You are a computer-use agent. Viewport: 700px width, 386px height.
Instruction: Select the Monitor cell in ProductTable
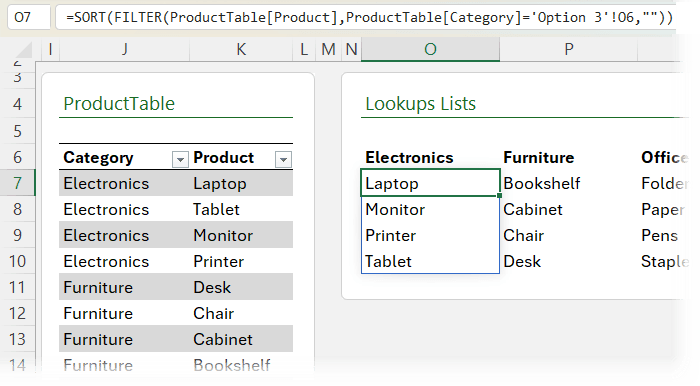[241, 235]
